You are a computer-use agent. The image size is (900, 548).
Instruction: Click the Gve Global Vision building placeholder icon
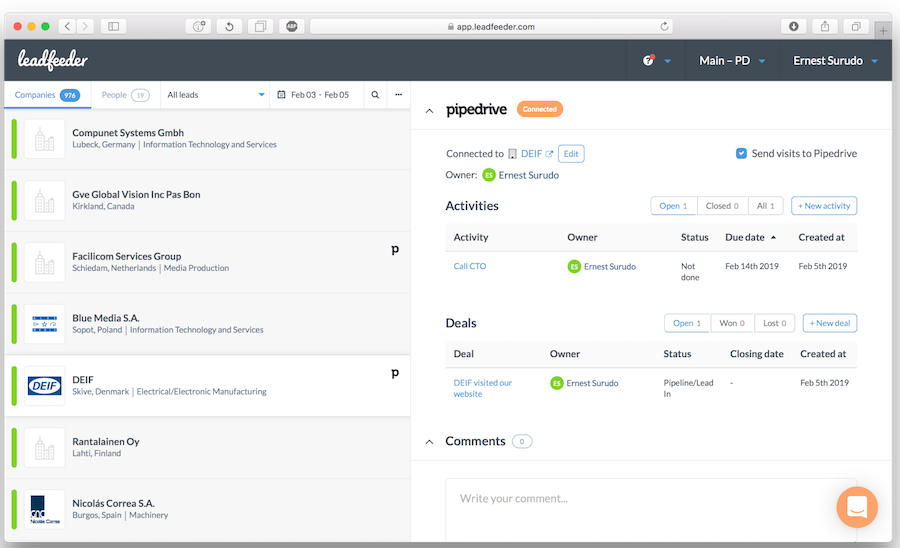44,201
